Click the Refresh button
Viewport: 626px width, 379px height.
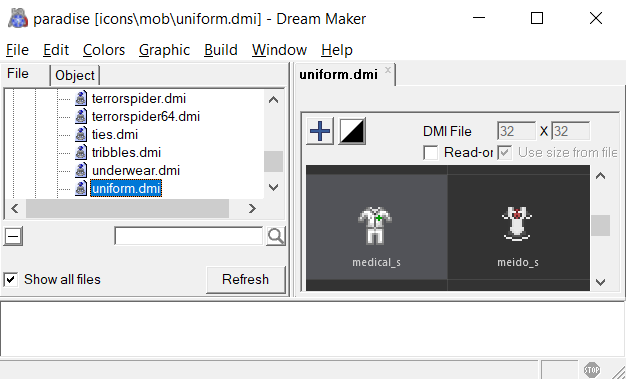(x=246, y=280)
